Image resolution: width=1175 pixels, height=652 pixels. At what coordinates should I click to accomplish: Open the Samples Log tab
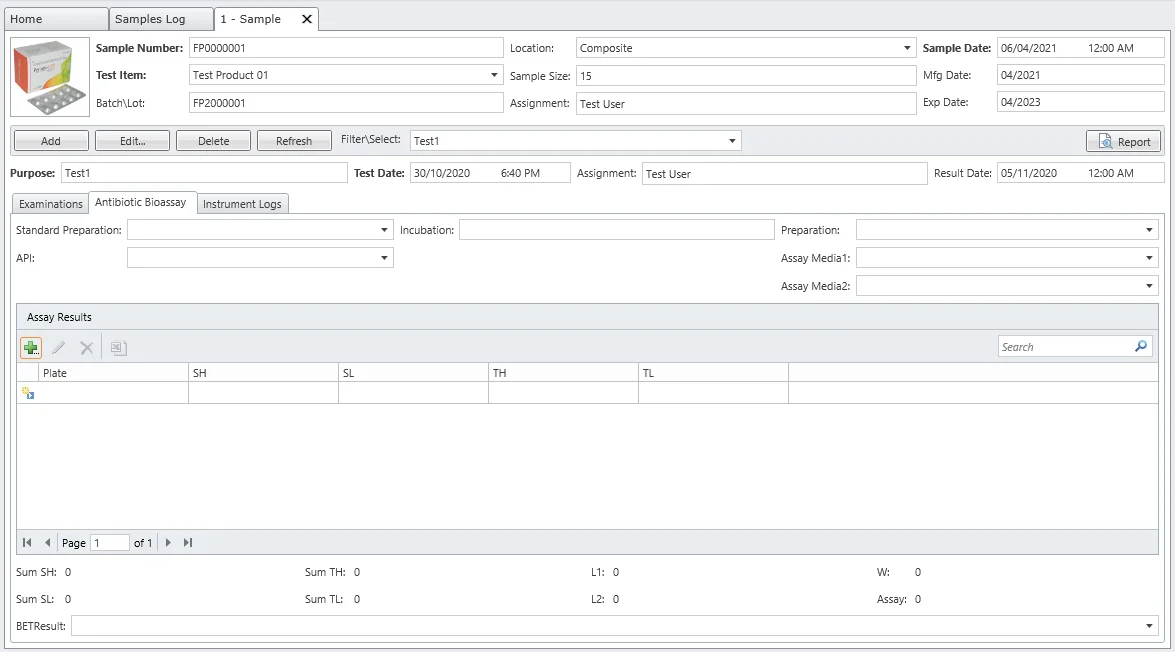[150, 19]
